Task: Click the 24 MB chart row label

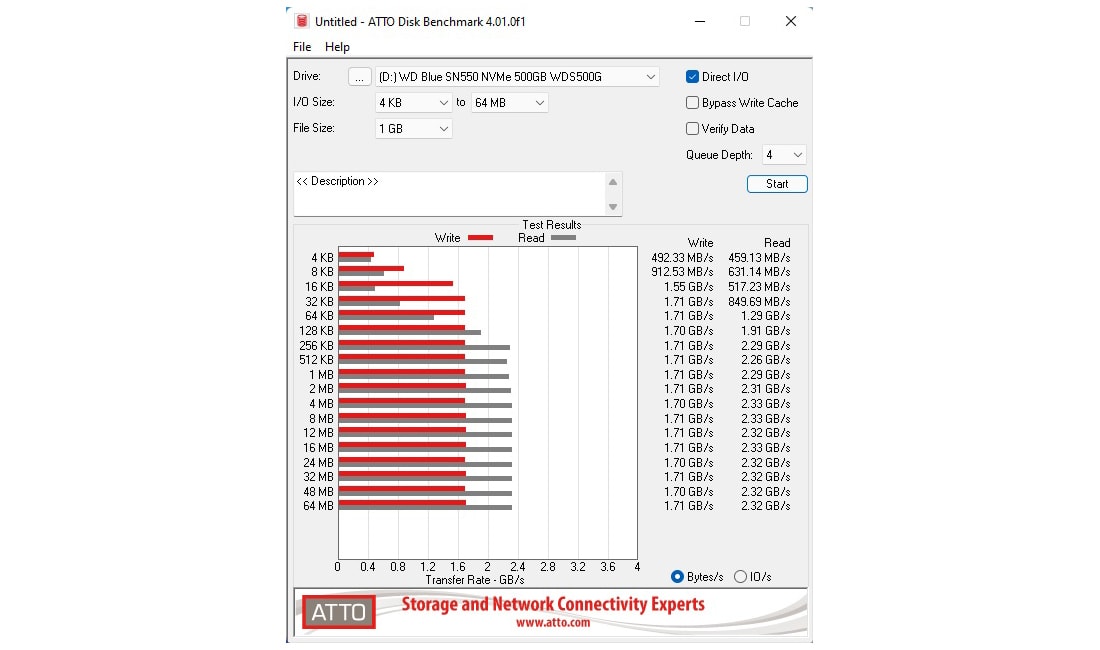Action: tap(318, 463)
